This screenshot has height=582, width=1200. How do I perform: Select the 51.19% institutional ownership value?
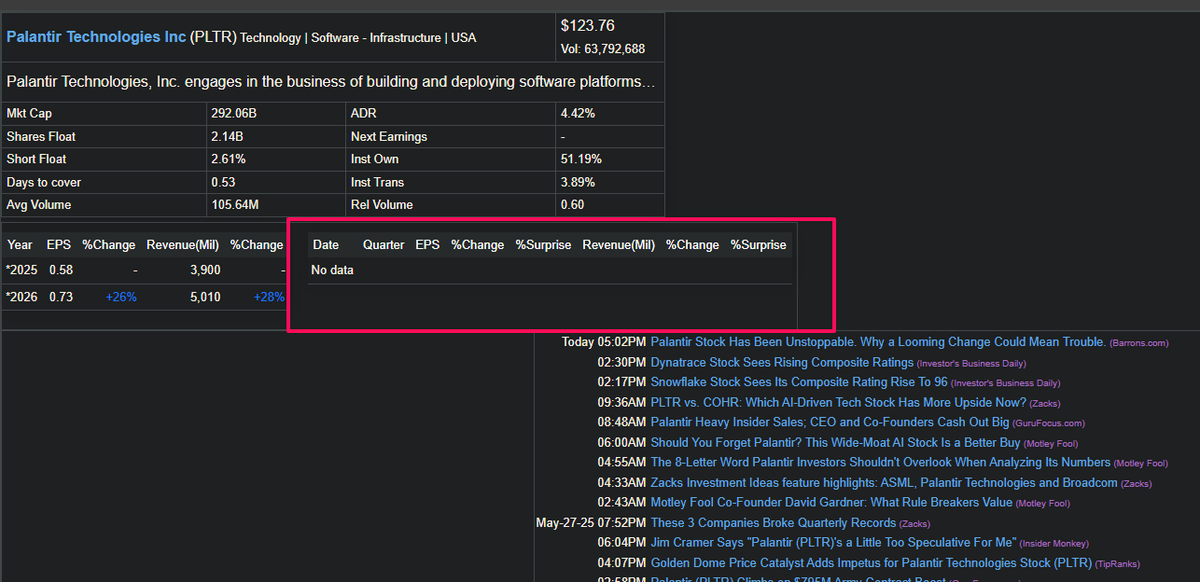[x=581, y=160]
